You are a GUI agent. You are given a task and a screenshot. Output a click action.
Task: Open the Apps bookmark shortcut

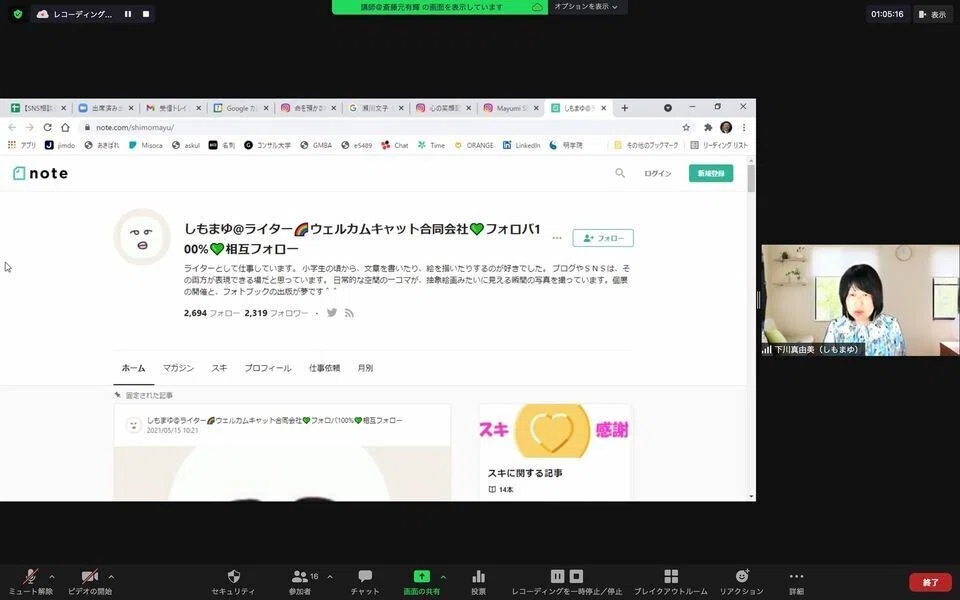click(21, 145)
